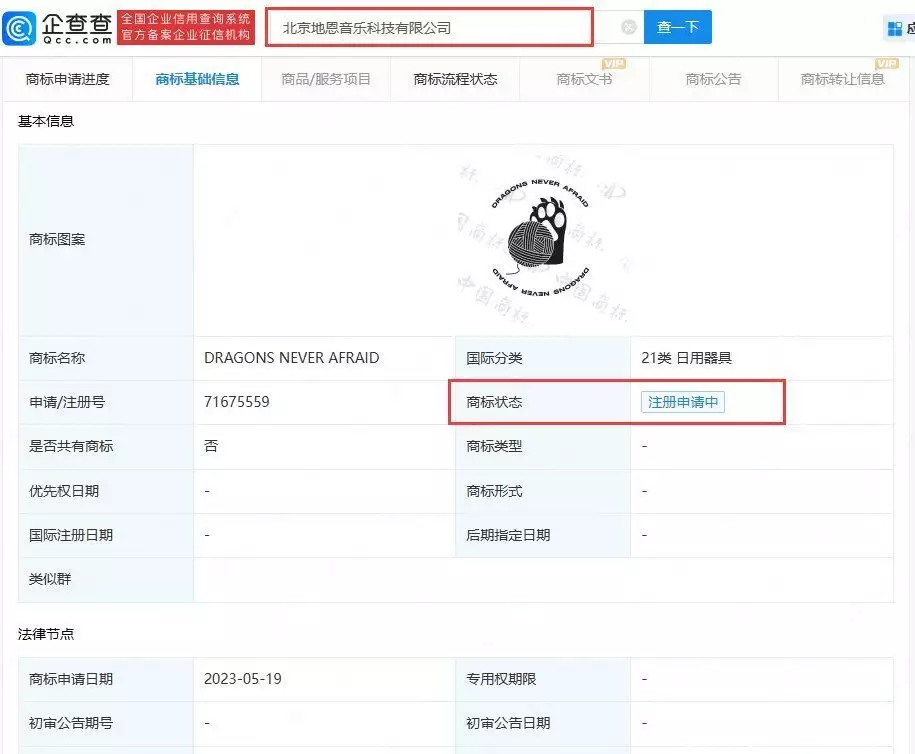Click the 后期指定日期 label cell

click(543, 535)
